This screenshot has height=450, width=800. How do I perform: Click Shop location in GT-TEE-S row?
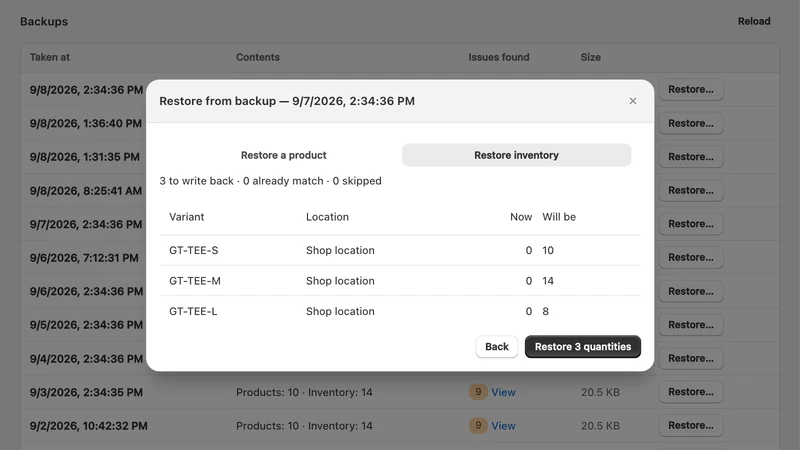coord(340,251)
